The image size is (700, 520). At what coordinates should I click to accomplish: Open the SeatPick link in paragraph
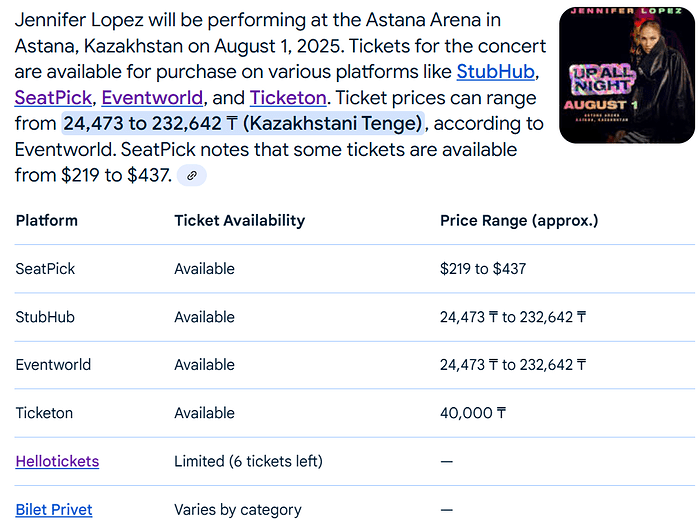pyautogui.click(x=53, y=98)
